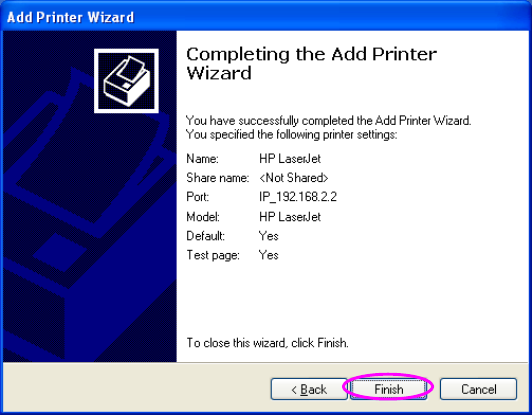Cancel the Add Printer Wizard
The width and height of the screenshot is (532, 415).
478,389
